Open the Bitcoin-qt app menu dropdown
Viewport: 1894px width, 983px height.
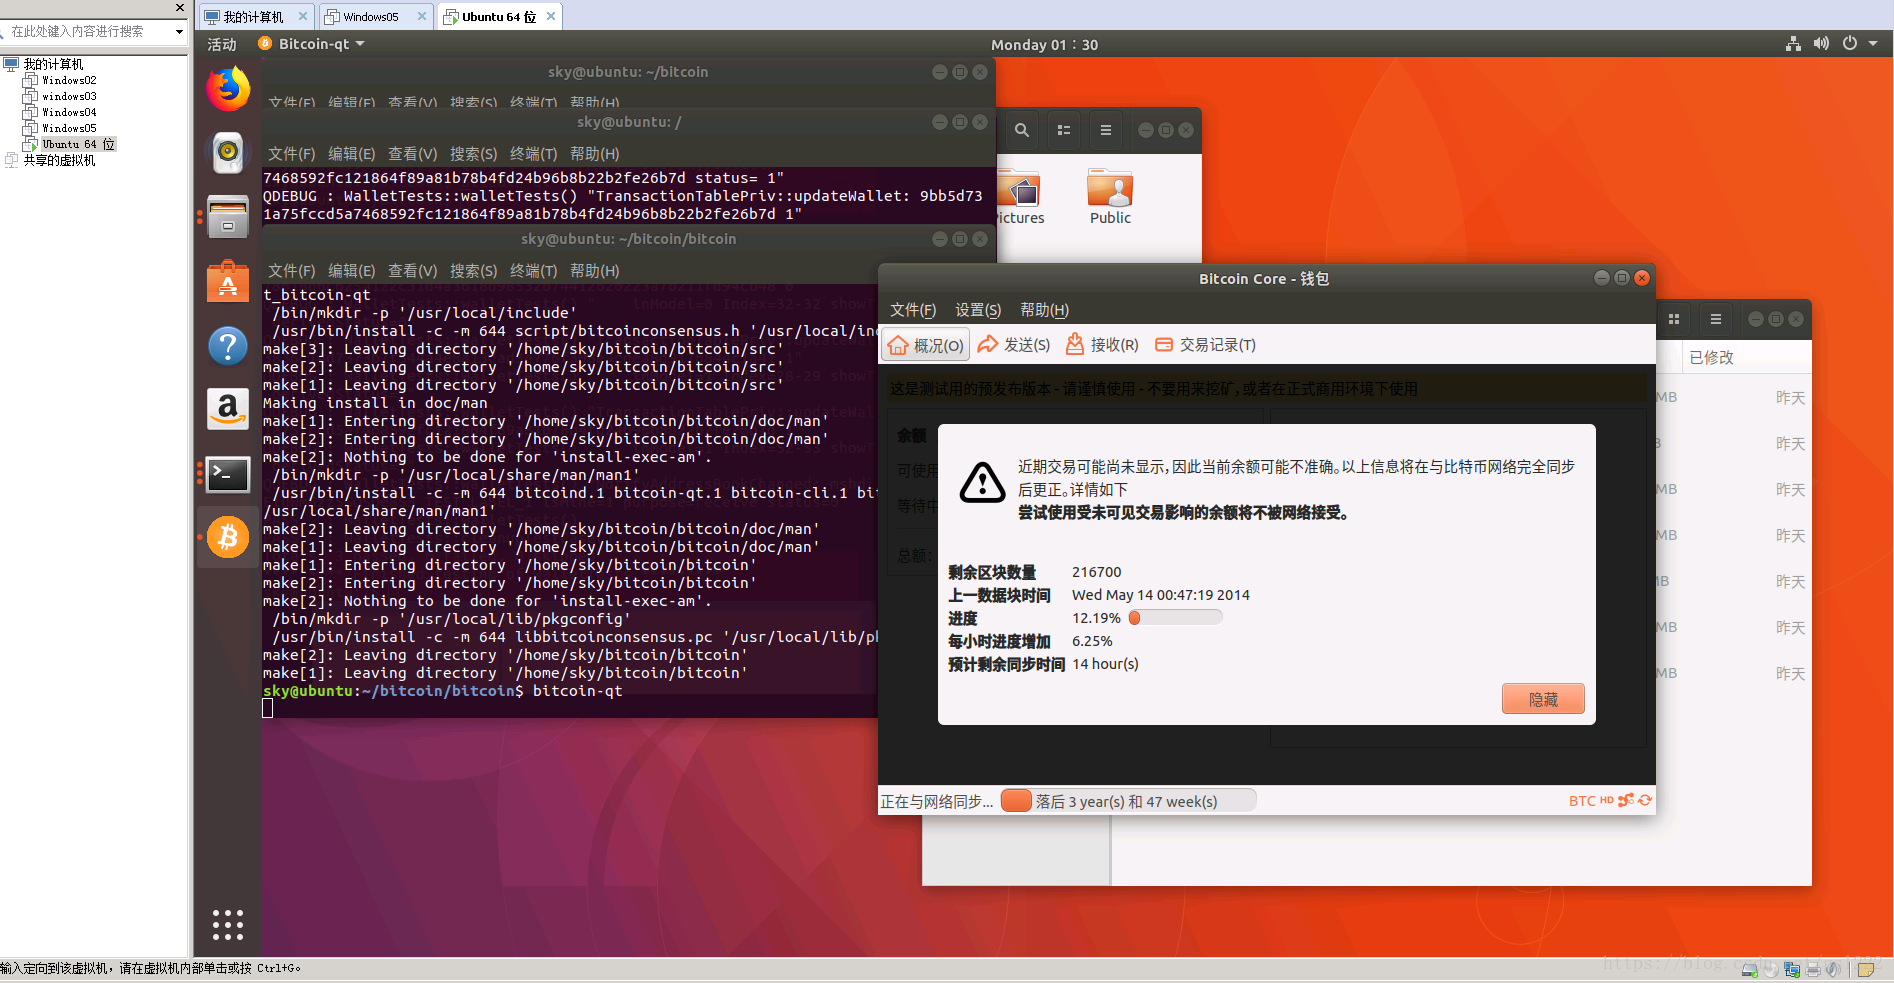coord(312,44)
